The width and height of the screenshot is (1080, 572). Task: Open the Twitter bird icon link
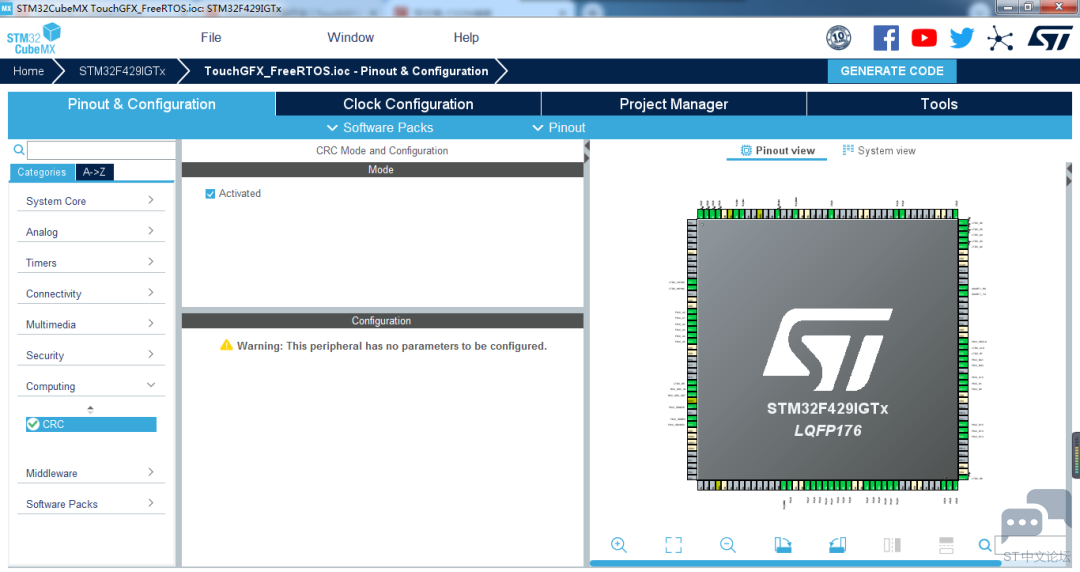[962, 38]
